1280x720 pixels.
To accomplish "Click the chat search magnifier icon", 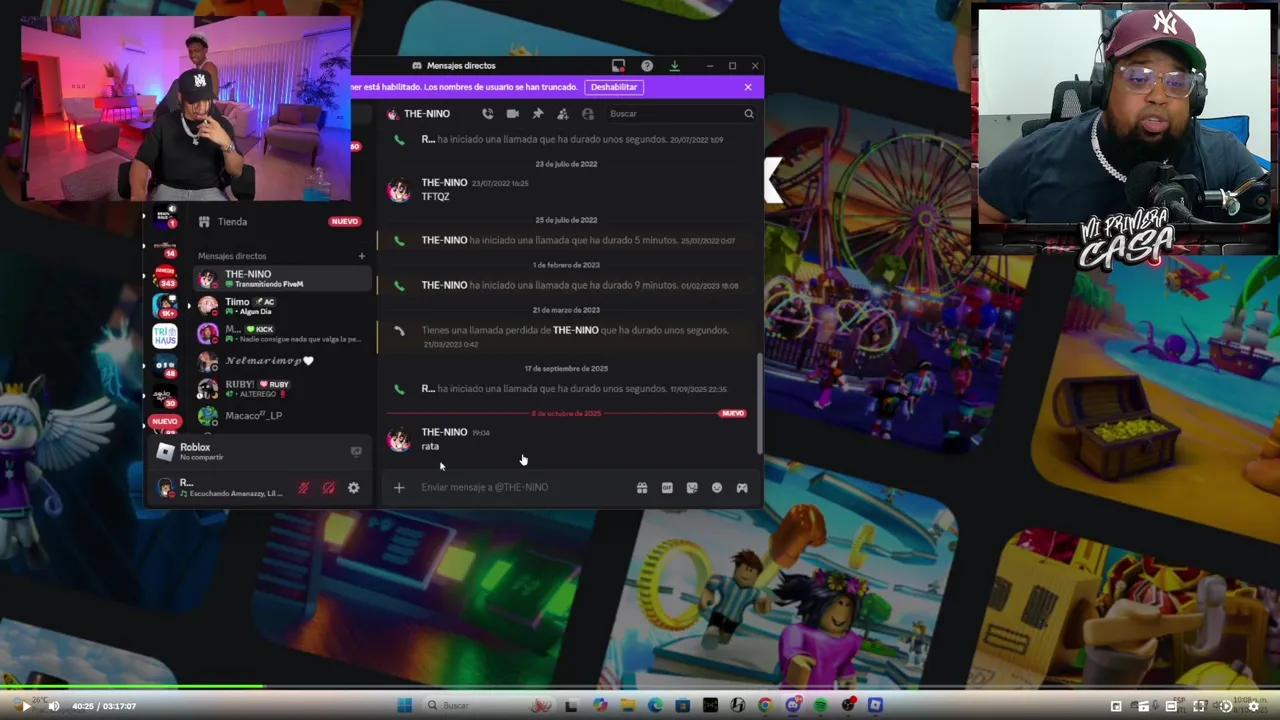I will coord(748,114).
